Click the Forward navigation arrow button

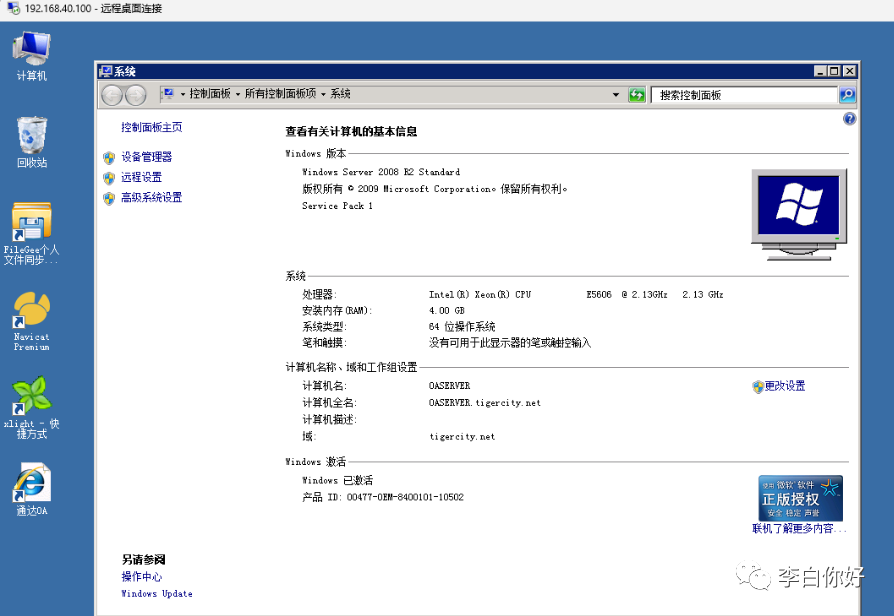135,95
